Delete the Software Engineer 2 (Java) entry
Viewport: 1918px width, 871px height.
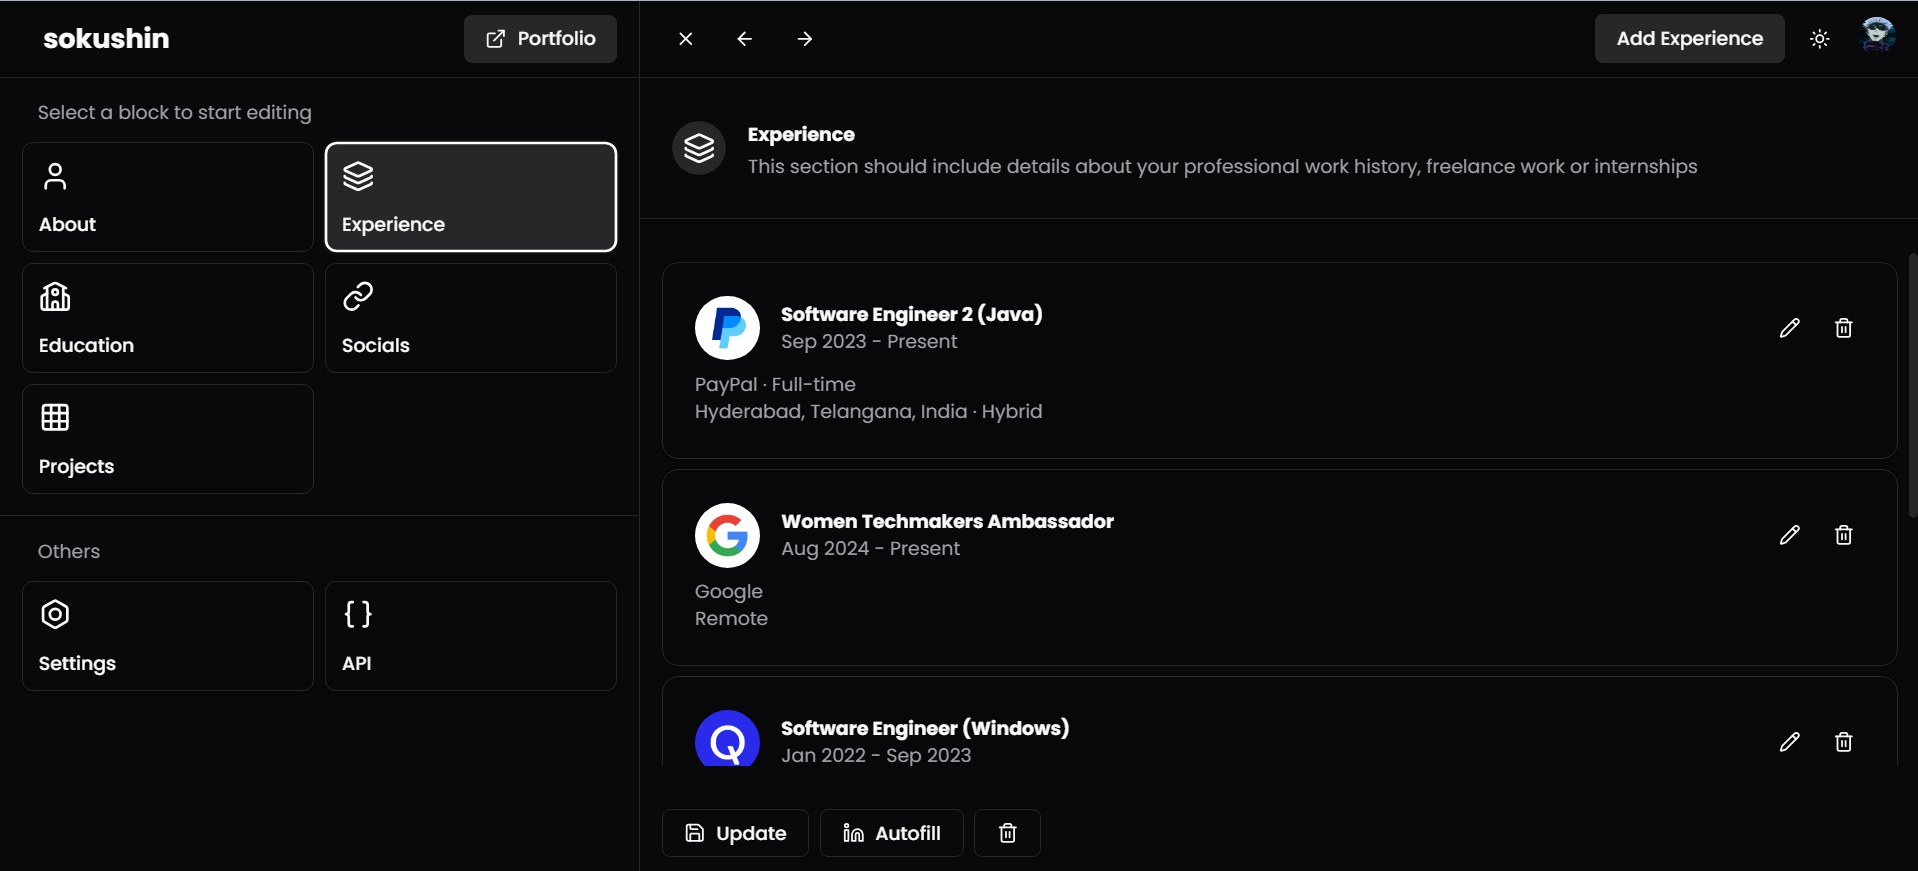coord(1843,328)
